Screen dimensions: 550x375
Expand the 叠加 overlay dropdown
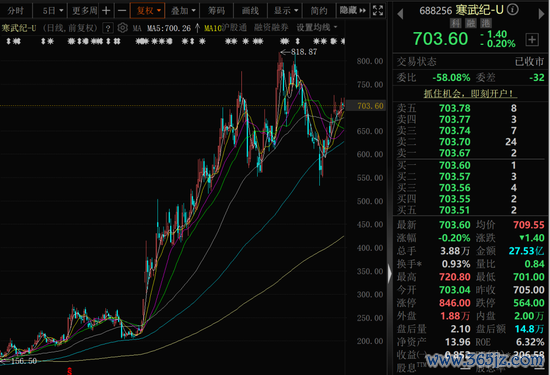point(183,11)
